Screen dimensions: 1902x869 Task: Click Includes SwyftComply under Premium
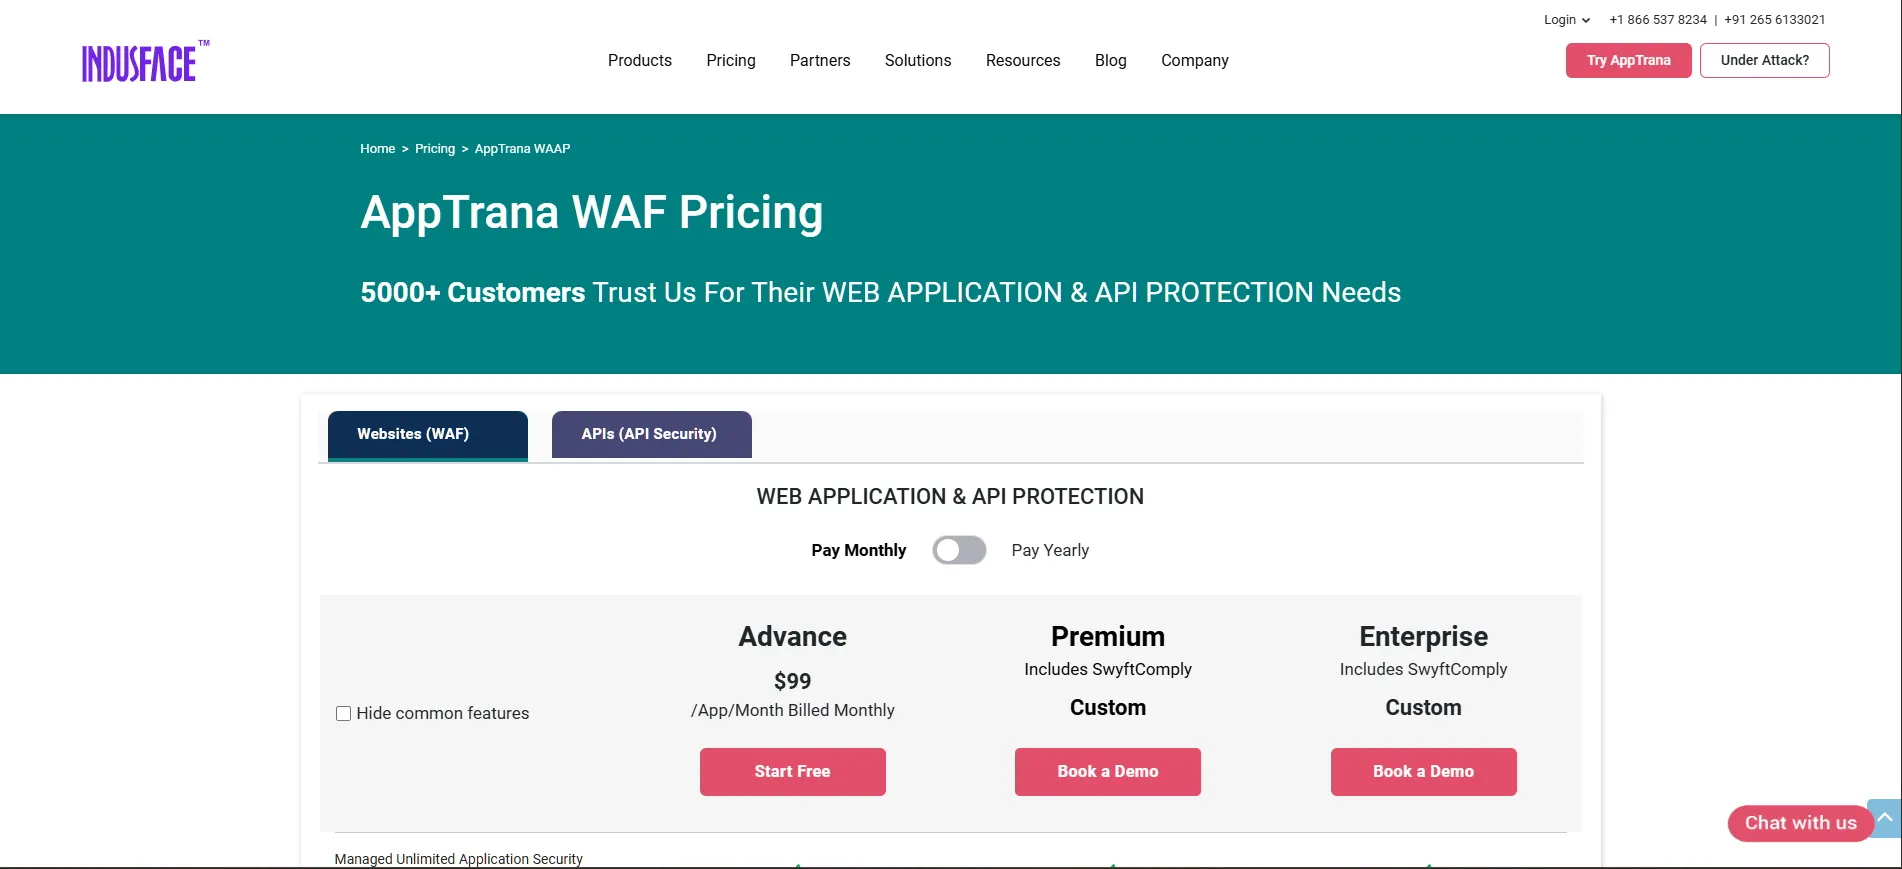1108,669
